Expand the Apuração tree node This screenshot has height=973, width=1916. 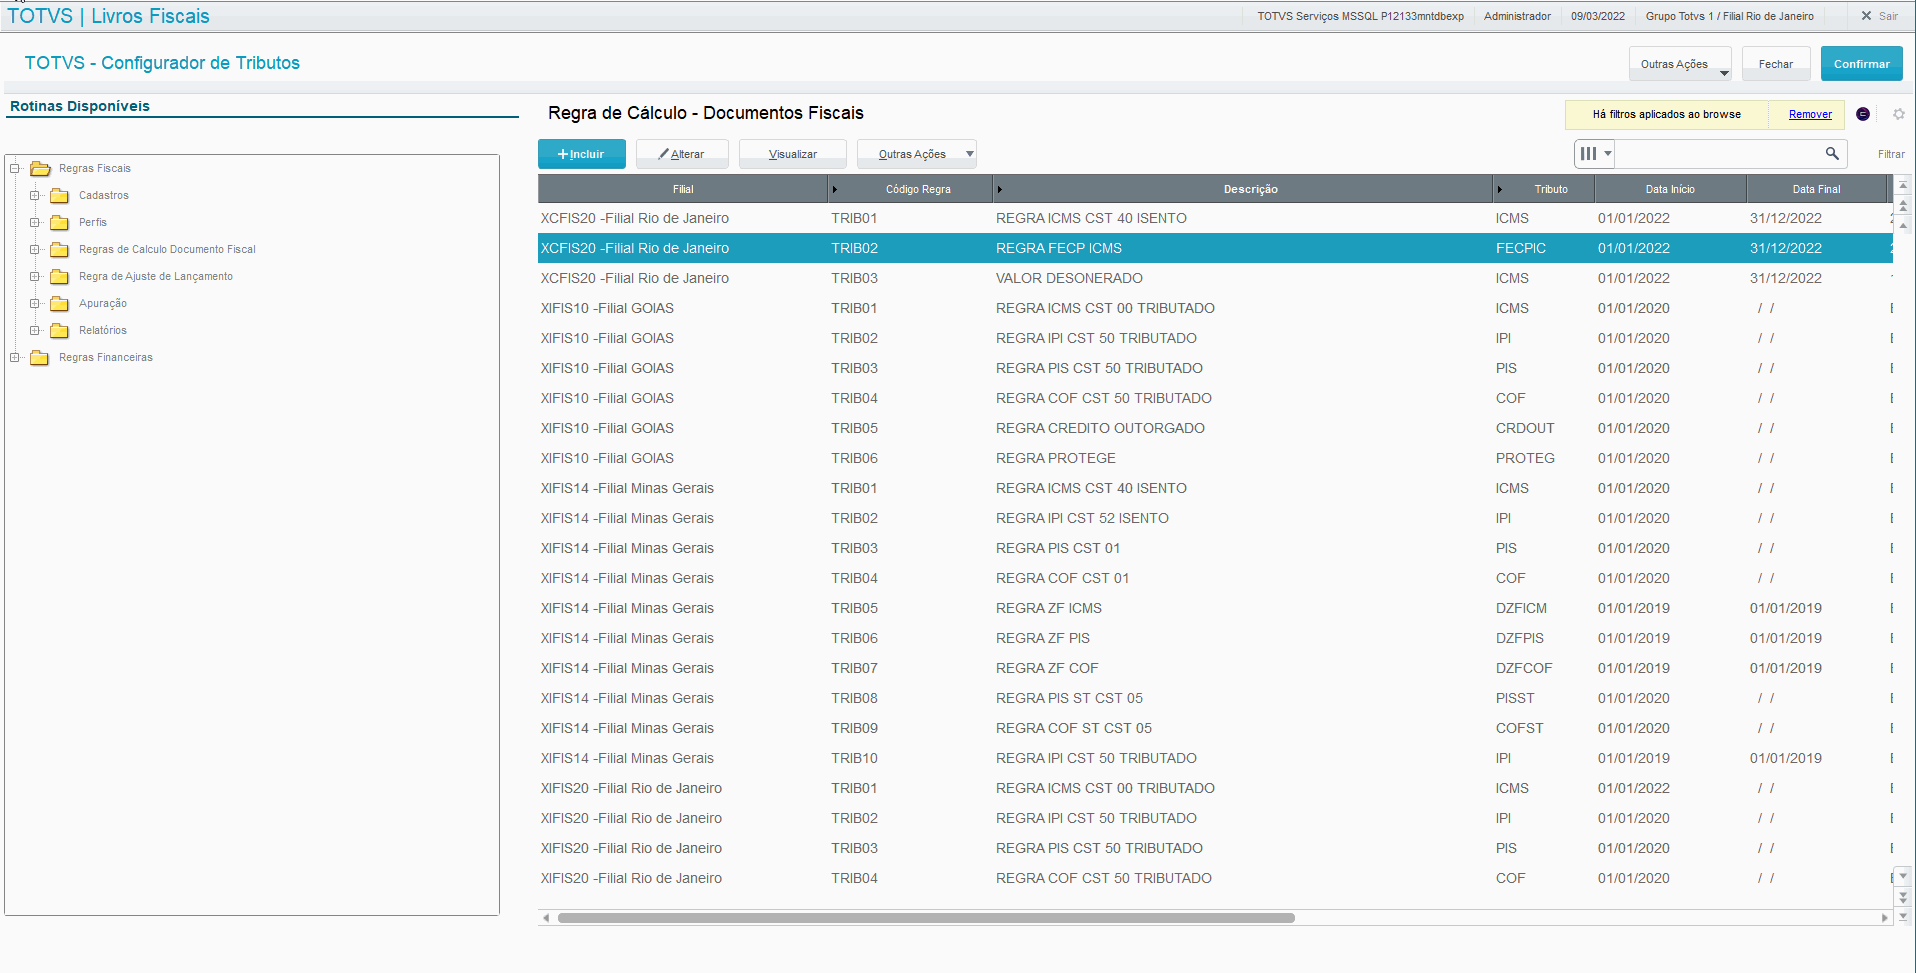coord(35,303)
